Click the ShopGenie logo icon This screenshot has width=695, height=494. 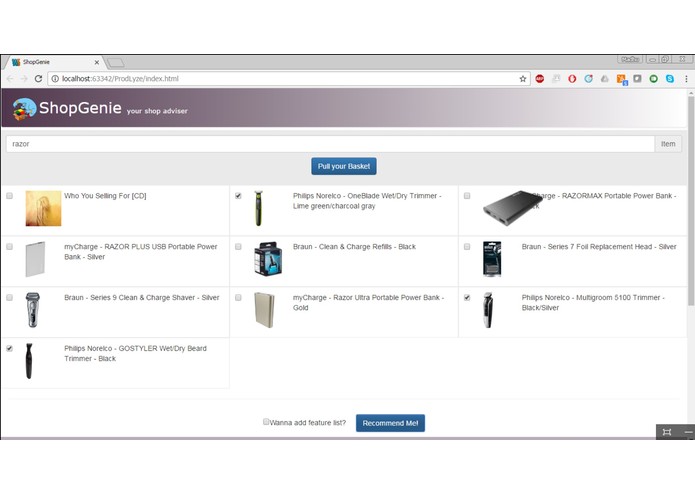coord(24,109)
